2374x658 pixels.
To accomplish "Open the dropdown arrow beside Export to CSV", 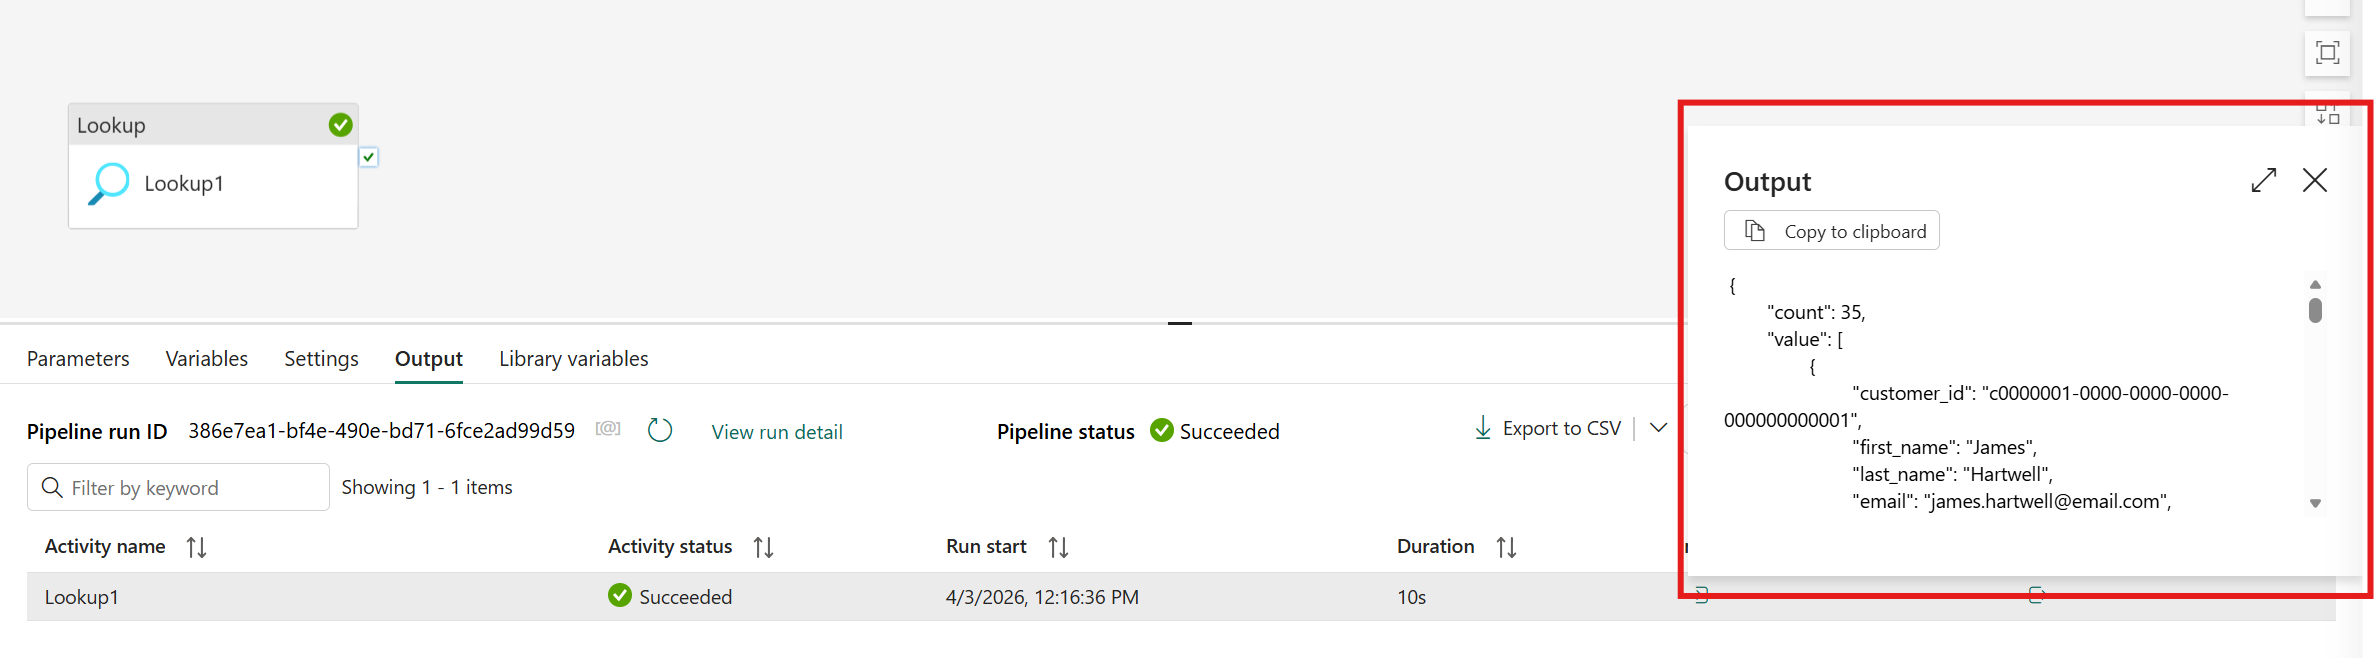I will click(x=1658, y=428).
